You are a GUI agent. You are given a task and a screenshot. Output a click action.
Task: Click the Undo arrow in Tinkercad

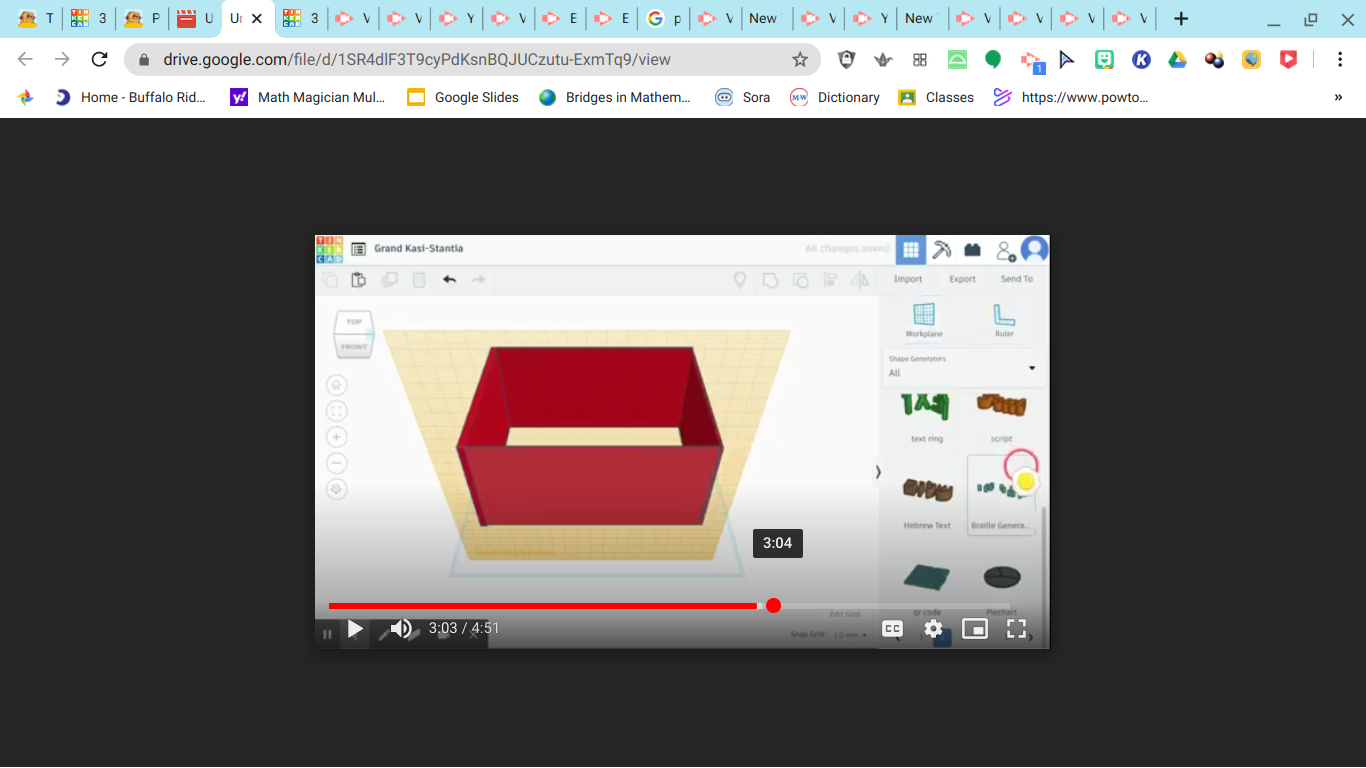click(x=449, y=280)
